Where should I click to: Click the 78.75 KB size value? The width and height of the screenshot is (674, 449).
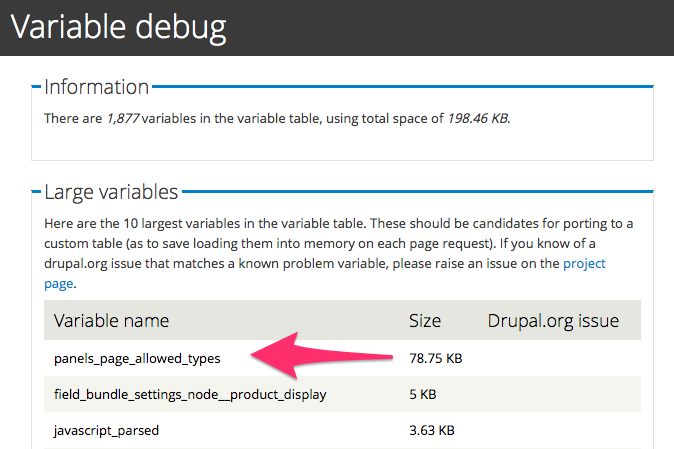436,357
